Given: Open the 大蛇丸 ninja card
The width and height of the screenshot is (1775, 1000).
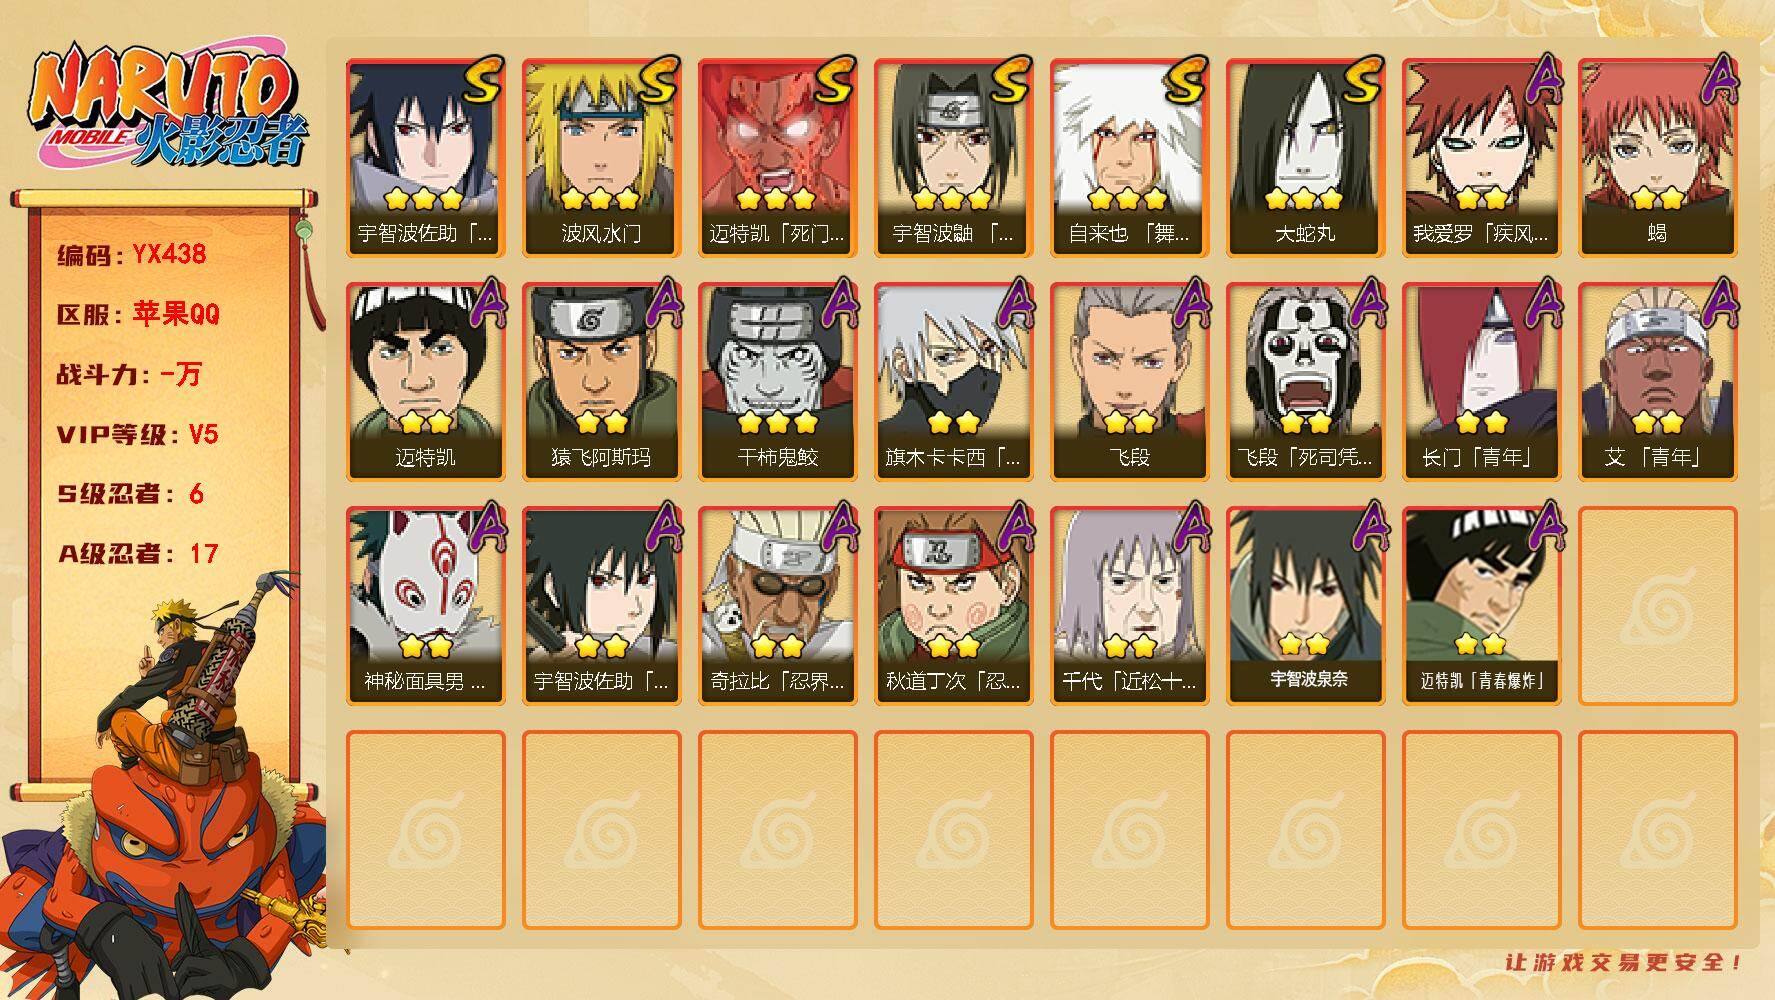Looking at the screenshot, I should click(1305, 157).
